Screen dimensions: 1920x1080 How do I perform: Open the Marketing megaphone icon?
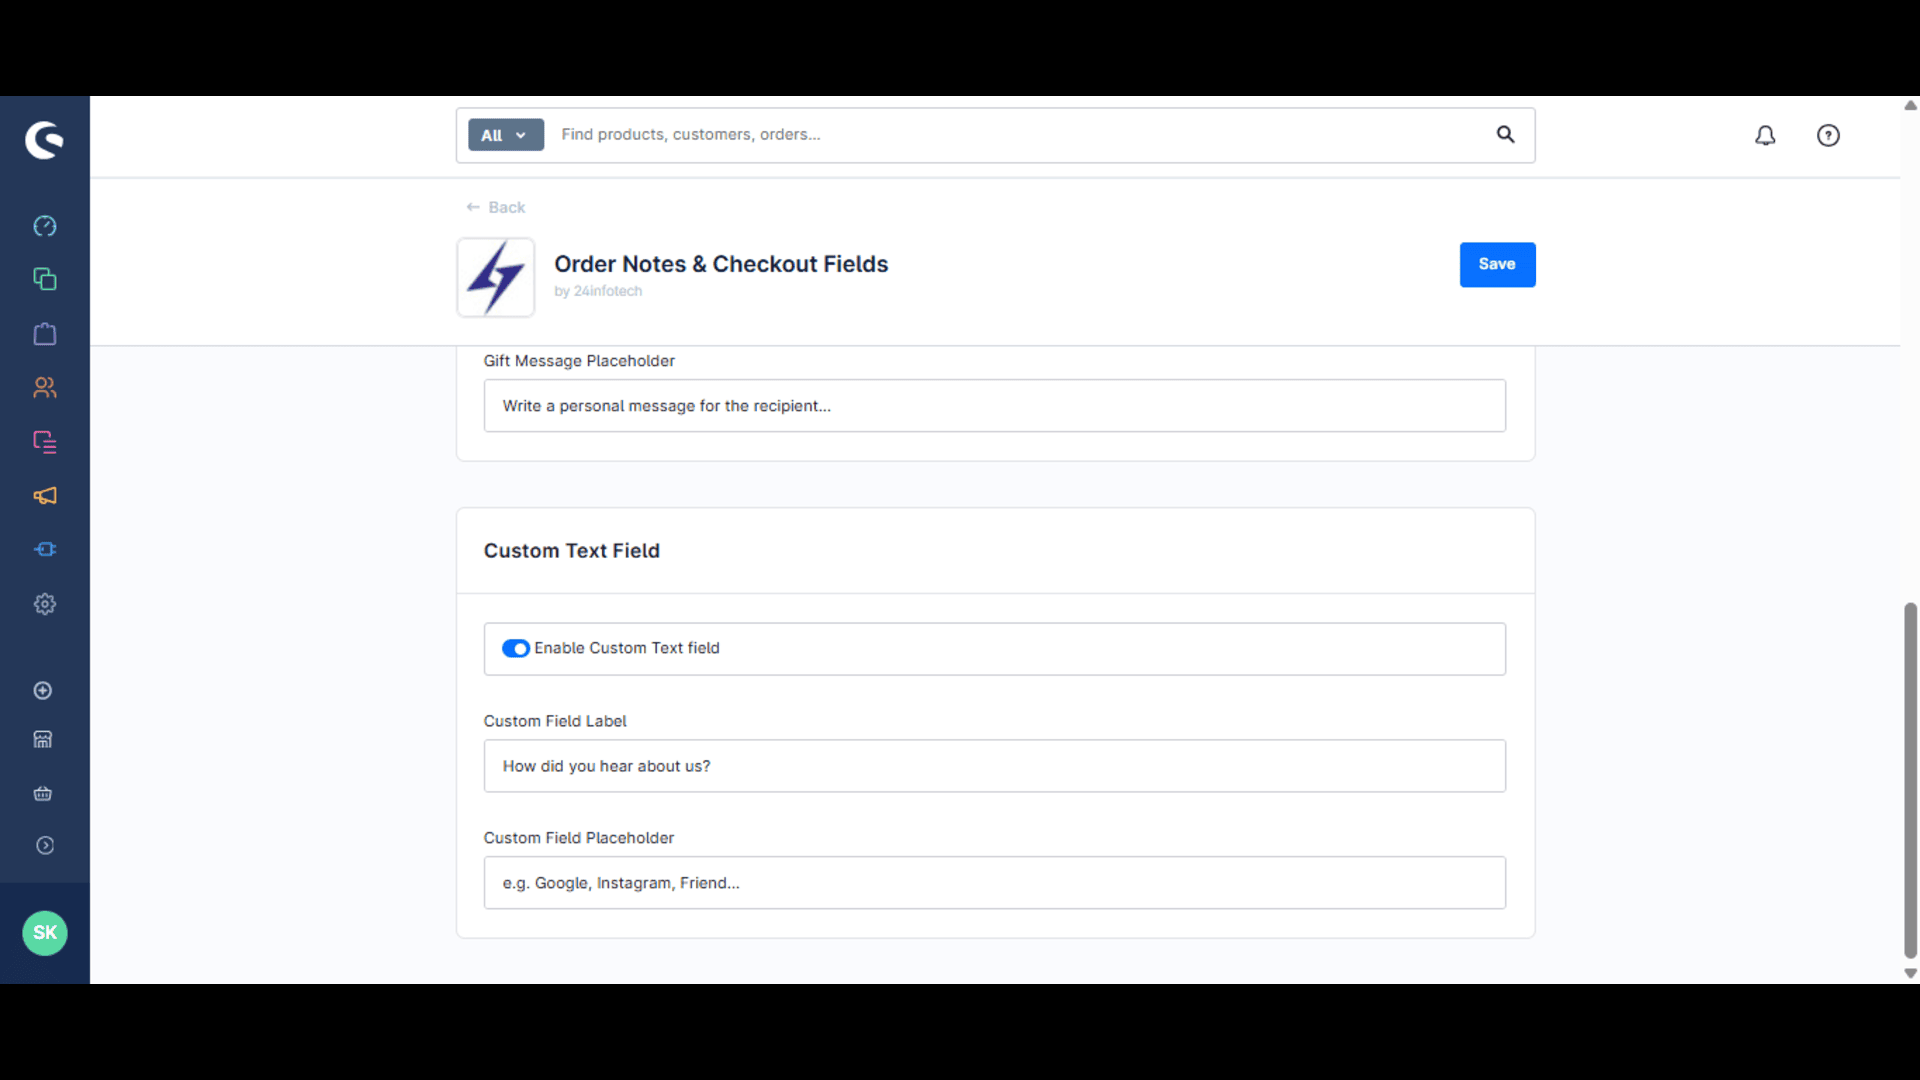pyautogui.click(x=45, y=496)
